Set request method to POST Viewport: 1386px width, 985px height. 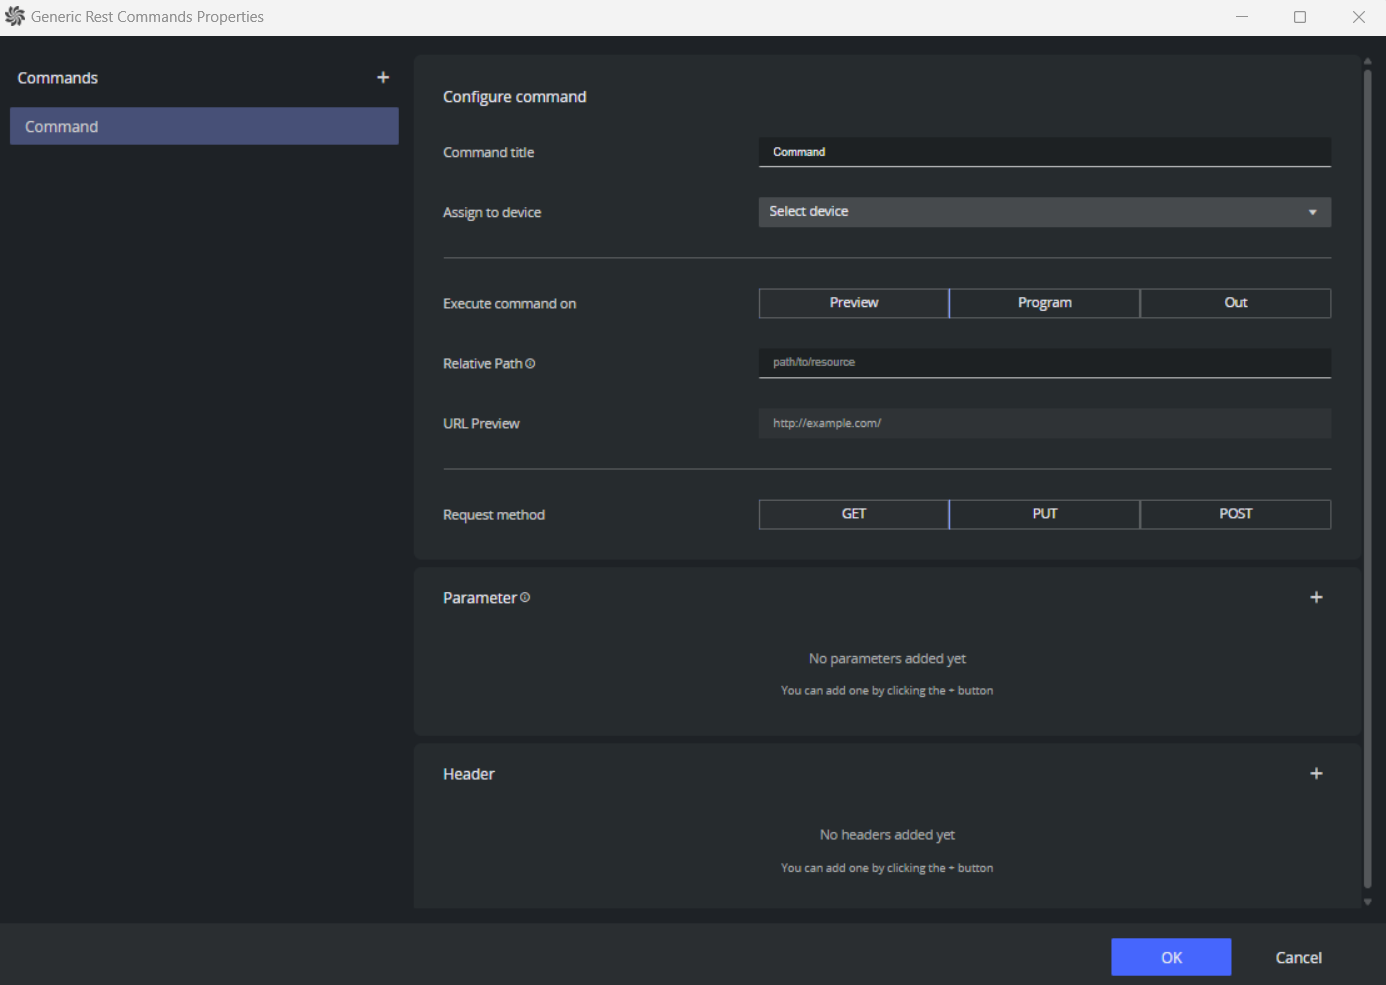tap(1235, 514)
